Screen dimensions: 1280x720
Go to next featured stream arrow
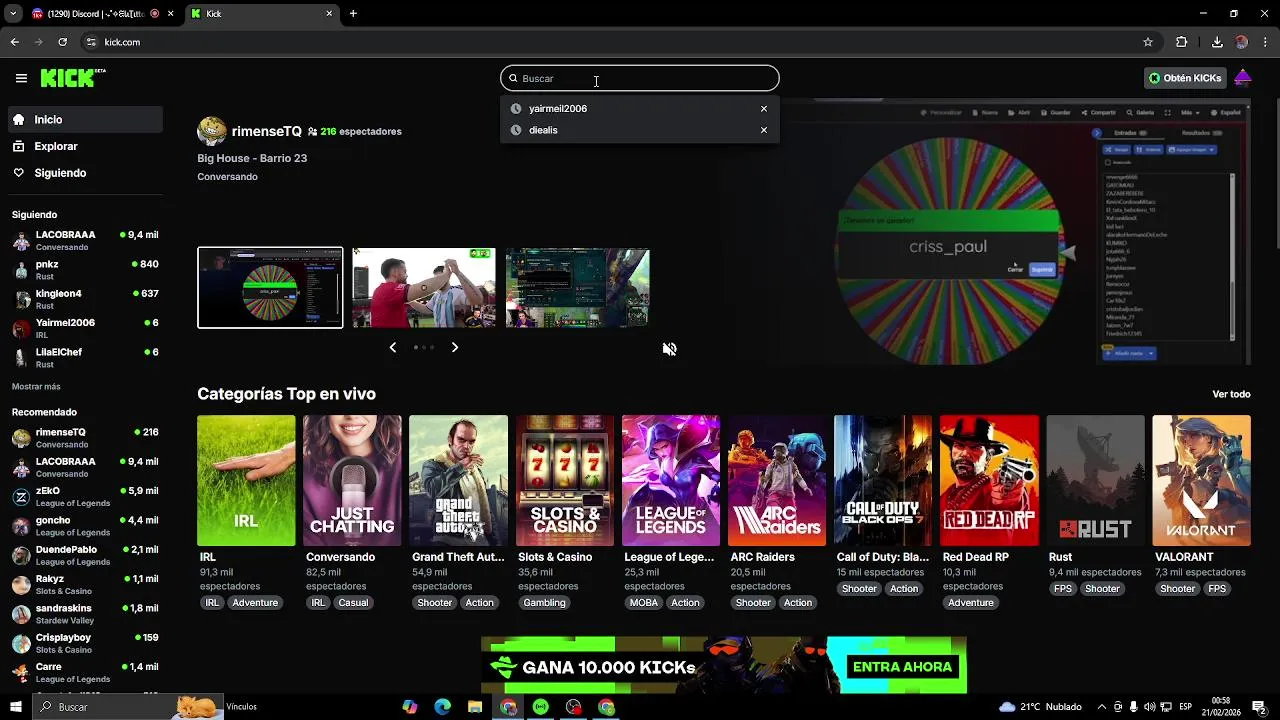(x=455, y=348)
